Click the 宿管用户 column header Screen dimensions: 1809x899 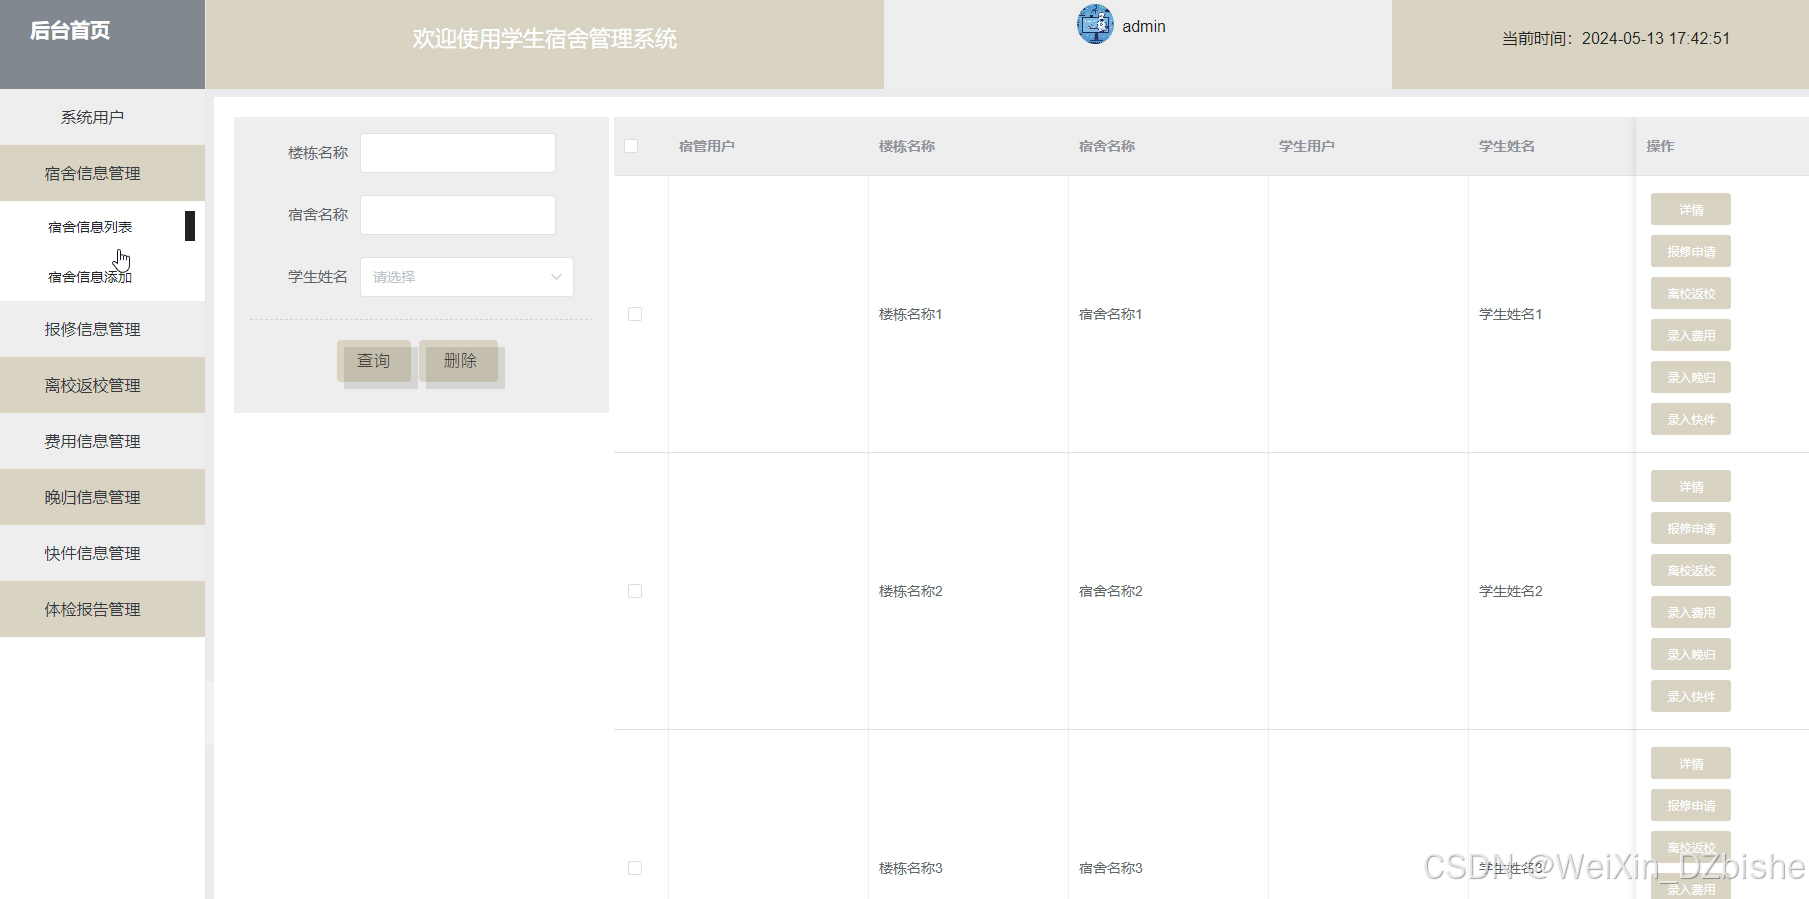707,146
